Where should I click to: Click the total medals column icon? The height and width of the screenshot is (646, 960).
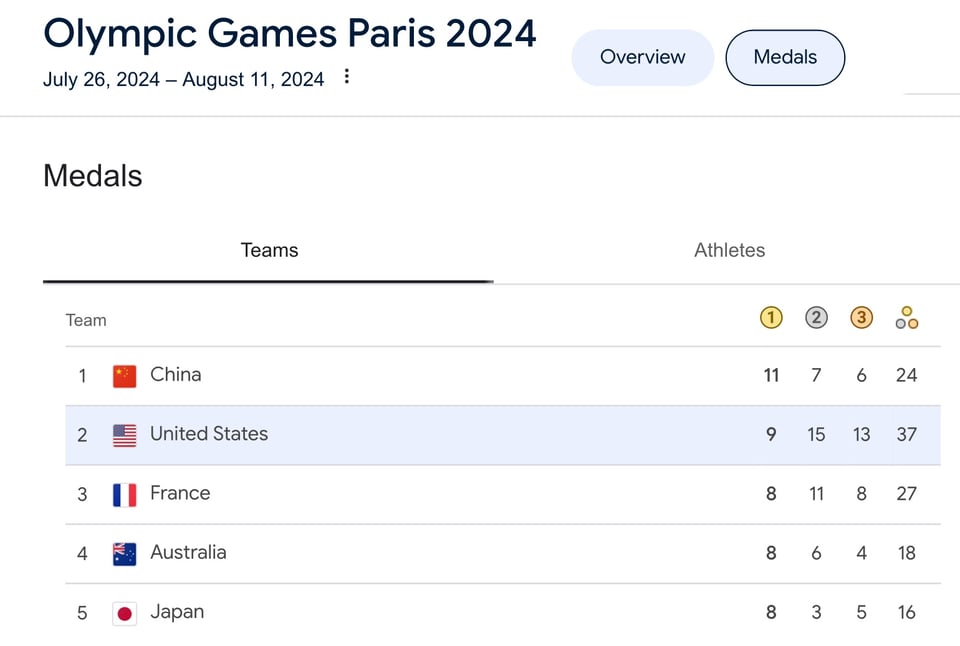(x=907, y=318)
